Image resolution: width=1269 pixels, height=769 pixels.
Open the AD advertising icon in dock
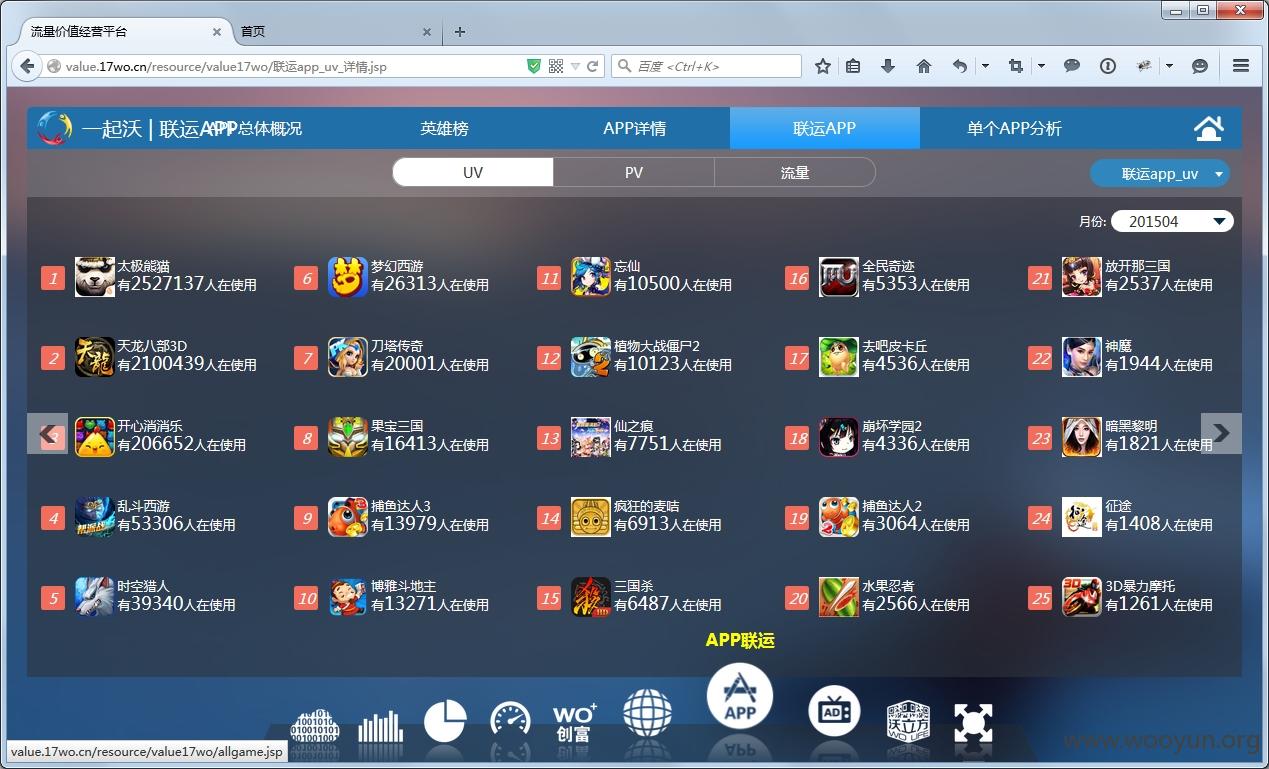834,711
